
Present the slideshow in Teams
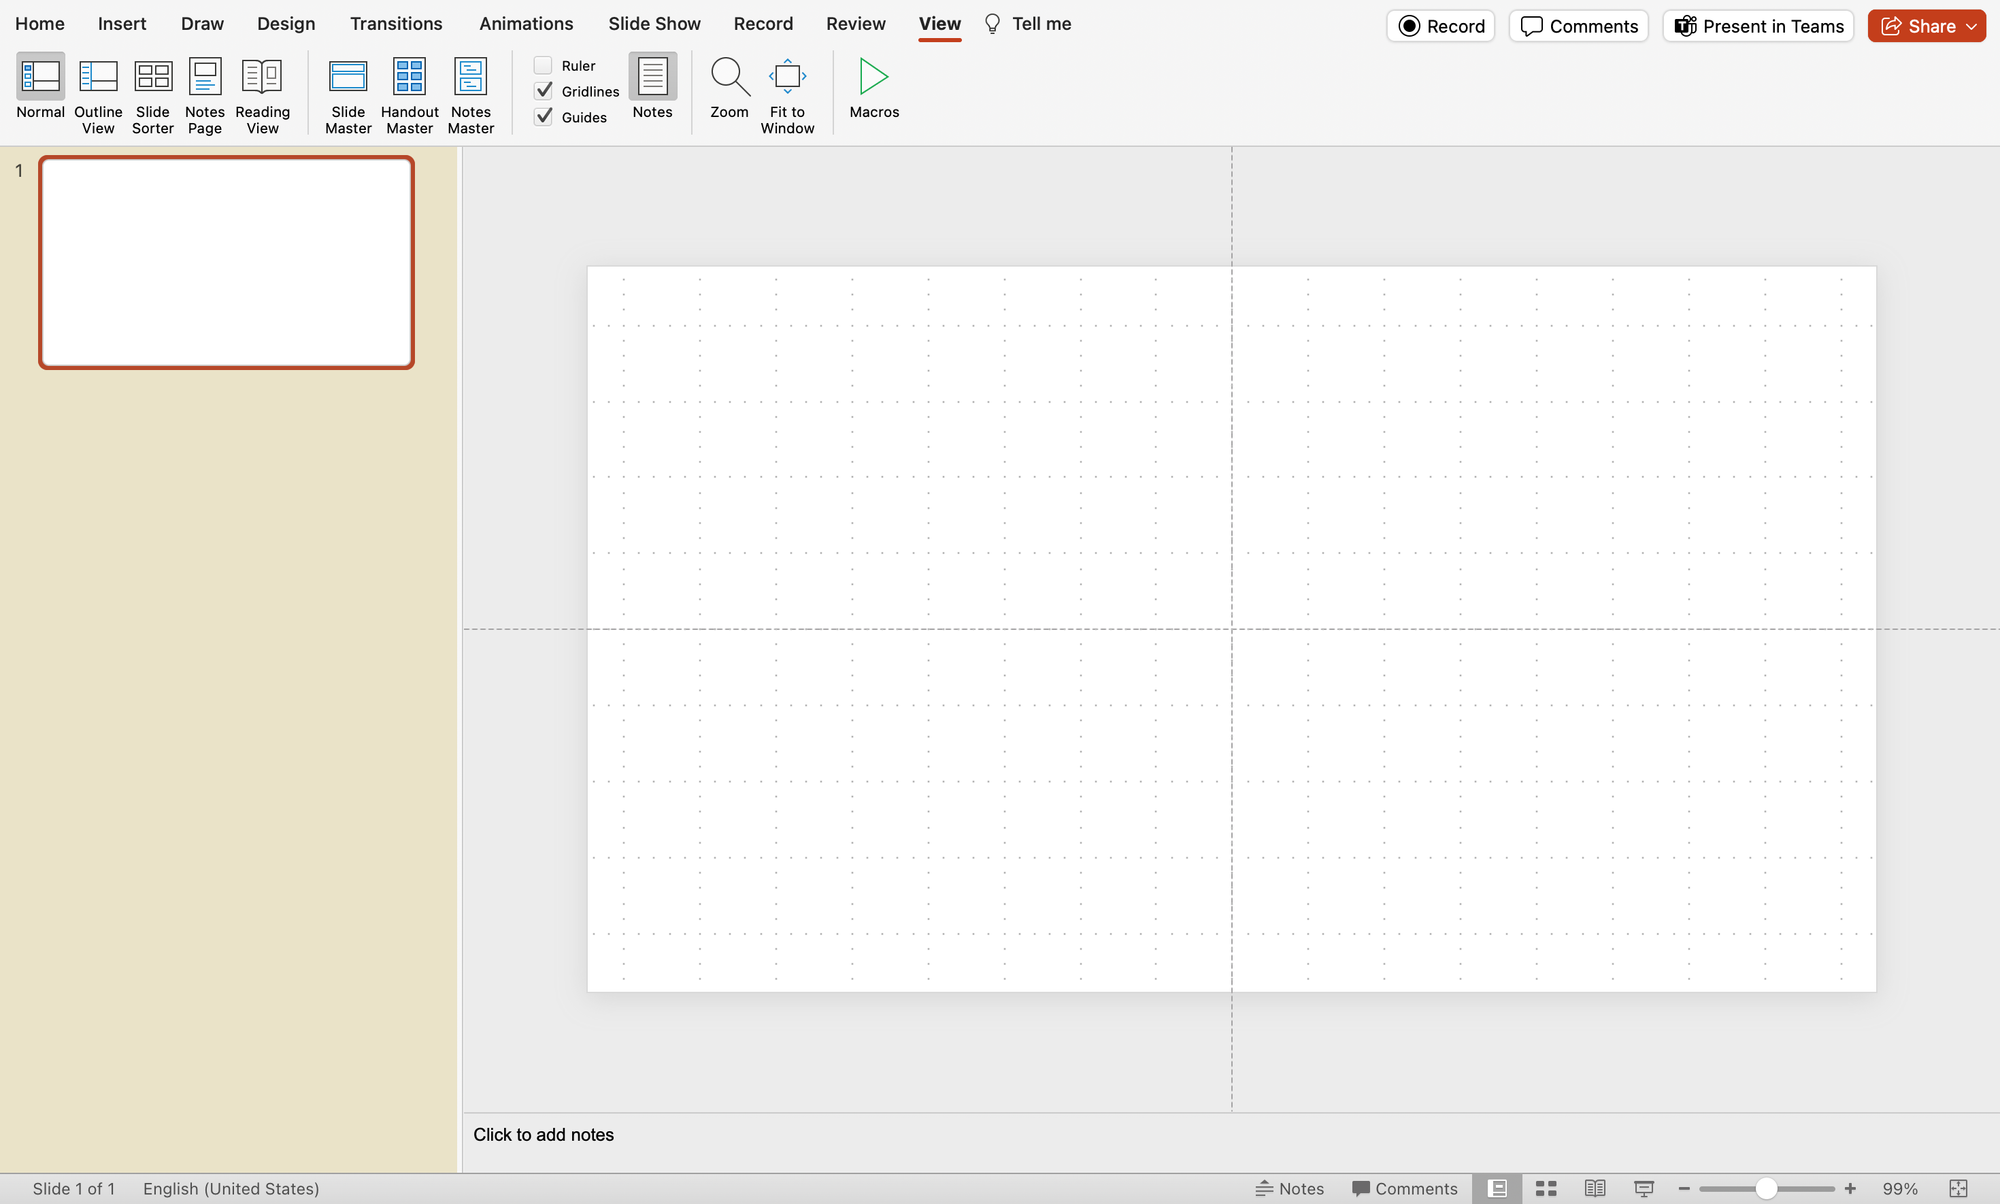[1758, 25]
